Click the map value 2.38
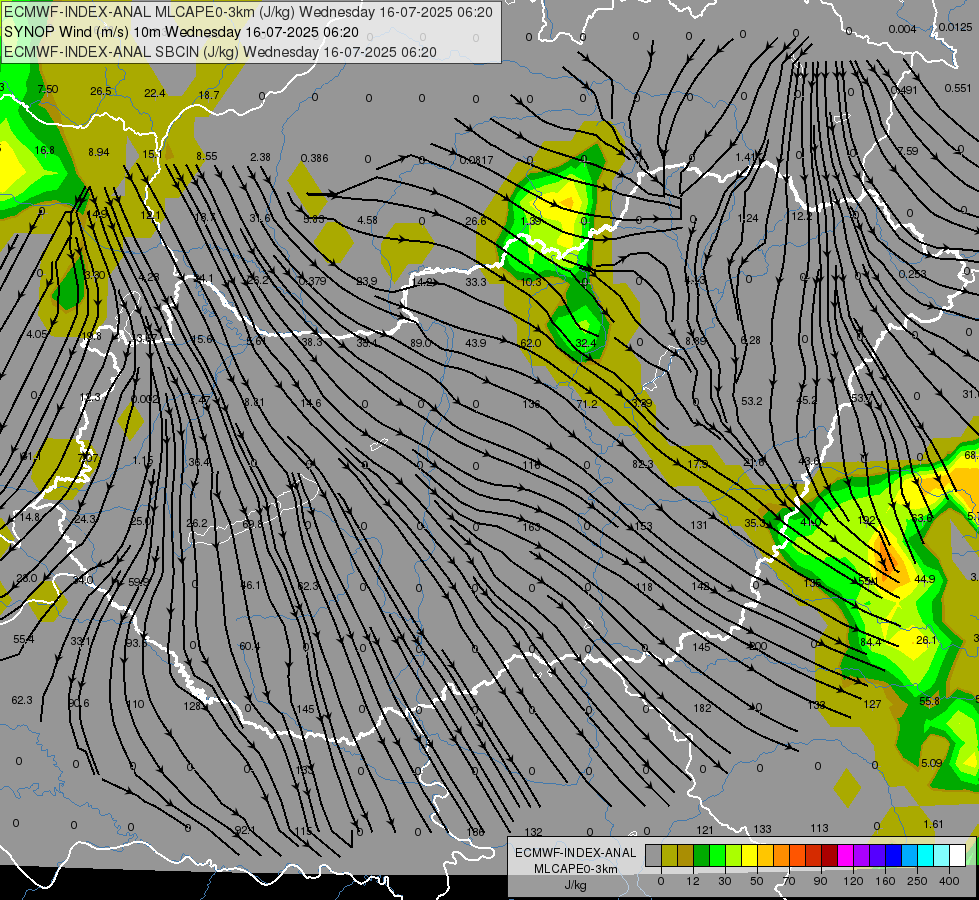 pyautogui.click(x=260, y=157)
